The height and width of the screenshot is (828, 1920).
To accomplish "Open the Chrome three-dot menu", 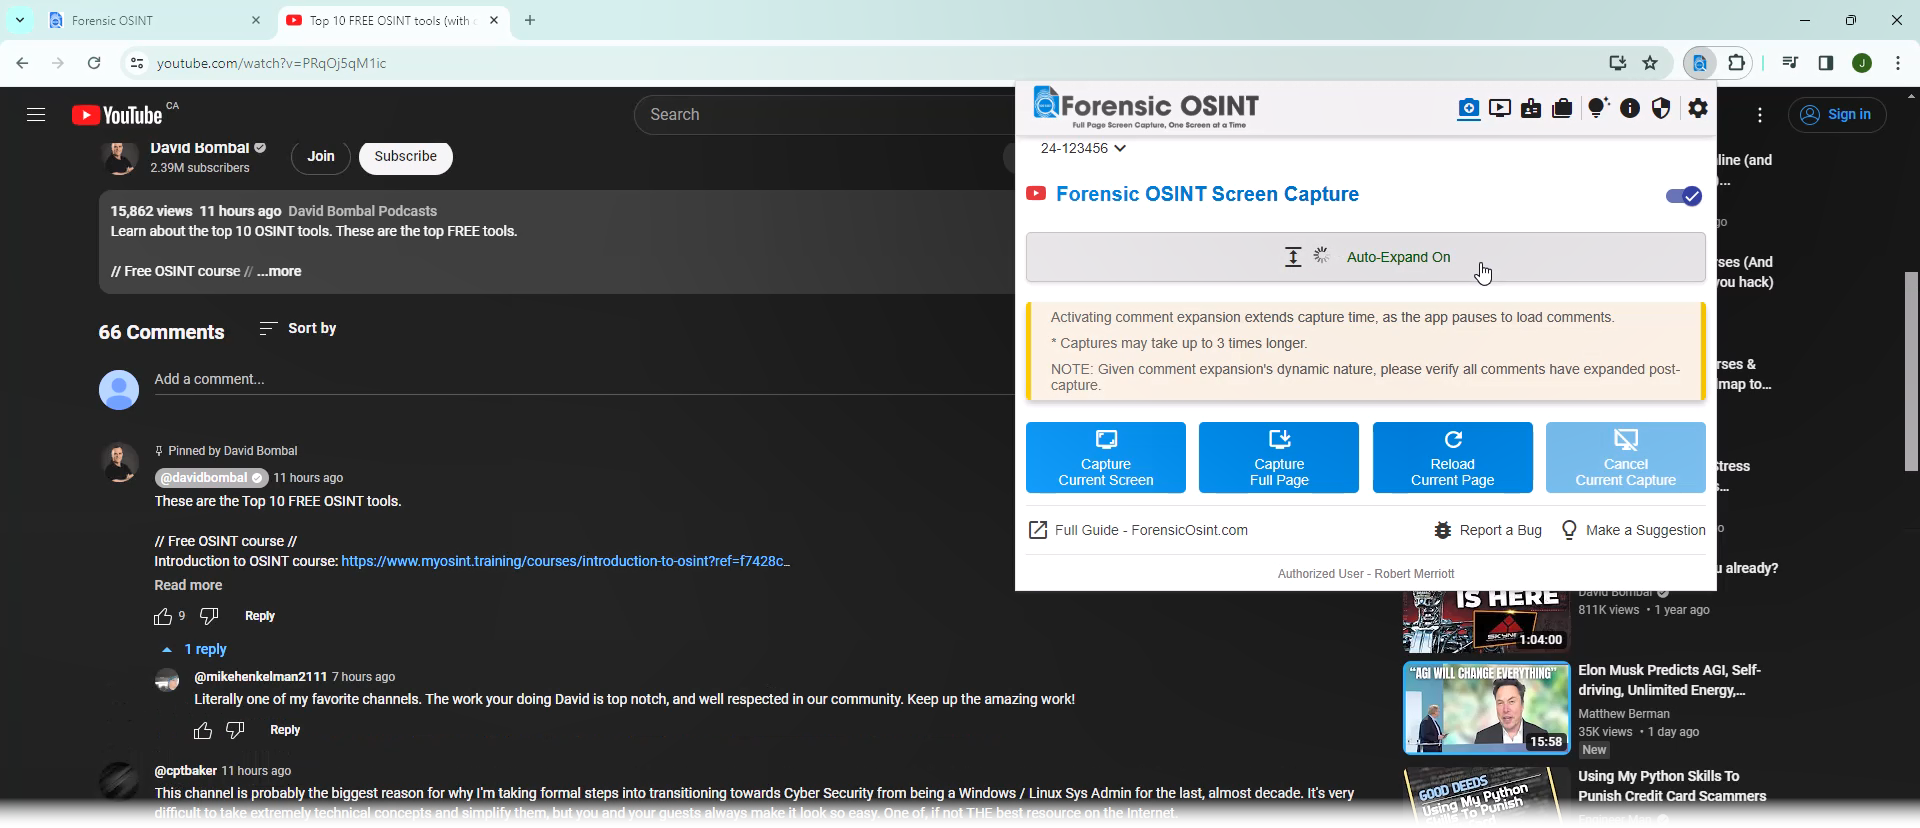I will coord(1898,63).
